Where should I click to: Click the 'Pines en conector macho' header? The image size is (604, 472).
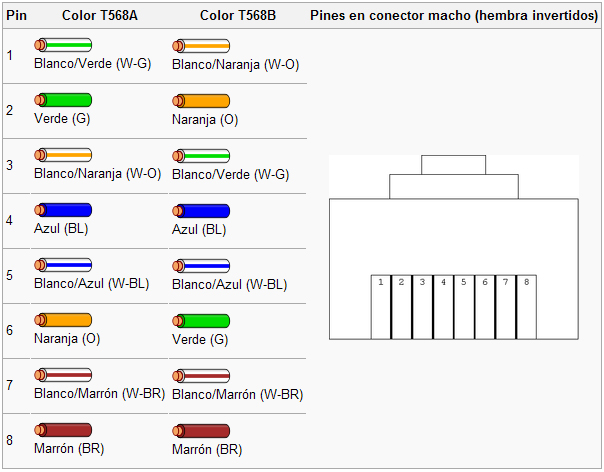pyautogui.click(x=454, y=15)
